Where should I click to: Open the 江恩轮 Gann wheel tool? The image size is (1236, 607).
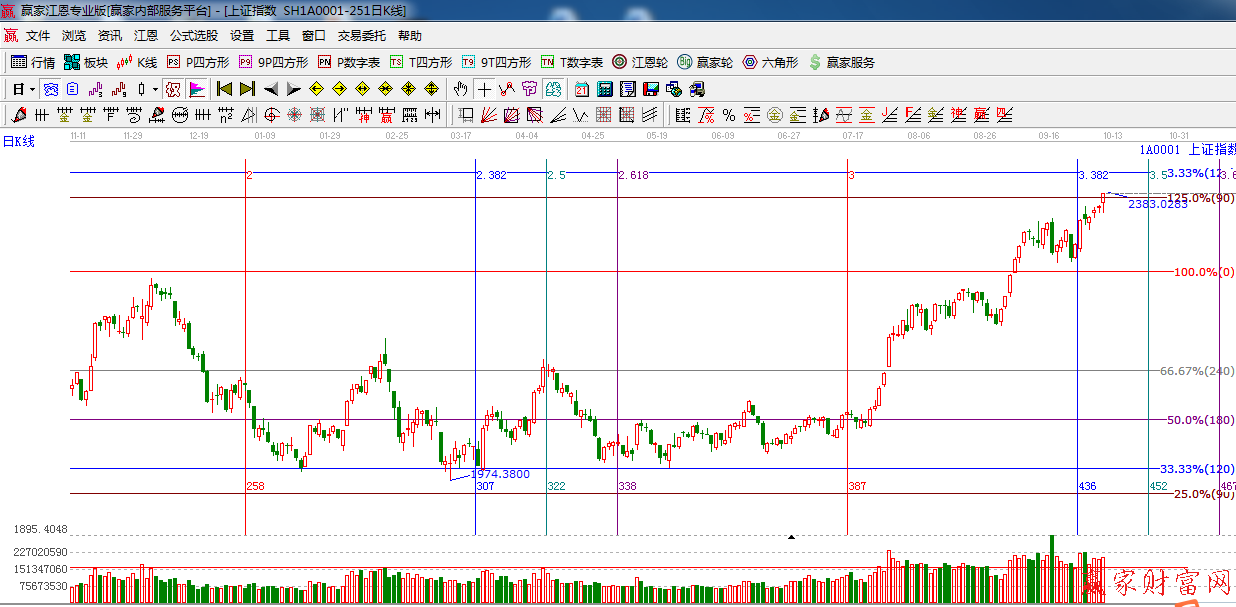pos(639,62)
